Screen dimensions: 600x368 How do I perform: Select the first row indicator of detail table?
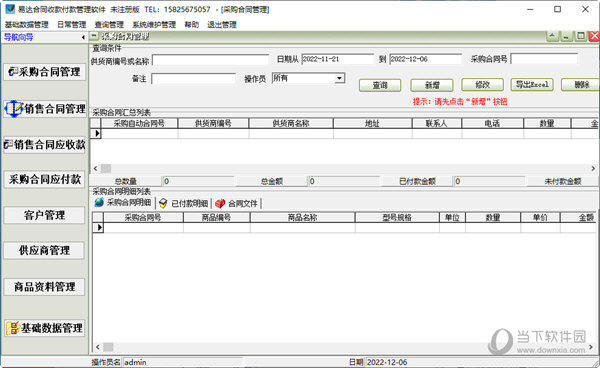click(x=98, y=228)
